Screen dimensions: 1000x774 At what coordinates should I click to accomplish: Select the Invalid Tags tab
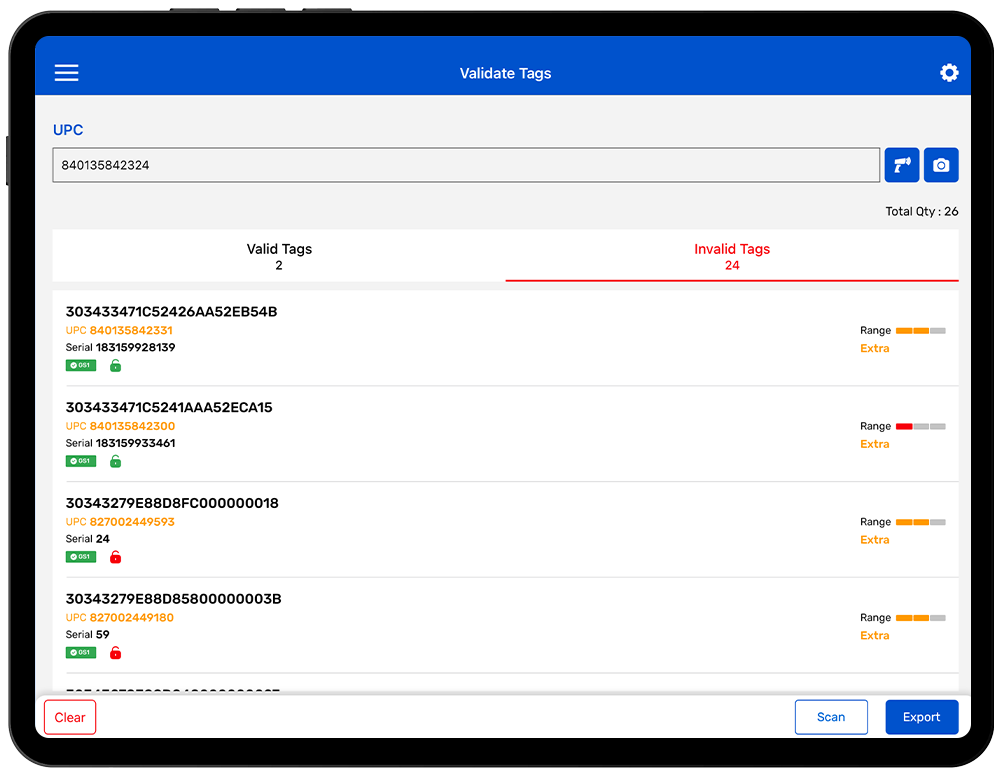coord(732,256)
